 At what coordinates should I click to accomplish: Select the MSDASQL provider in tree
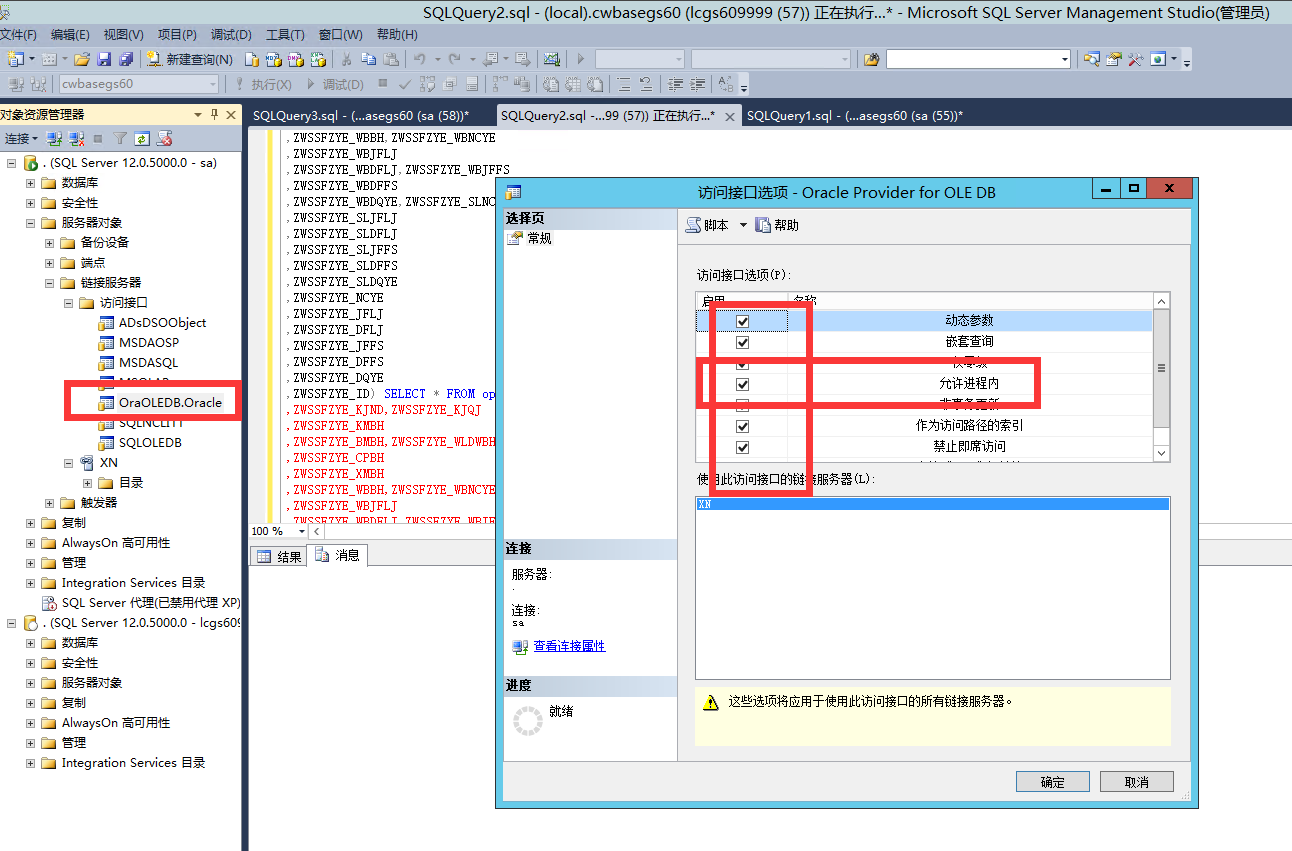148,363
